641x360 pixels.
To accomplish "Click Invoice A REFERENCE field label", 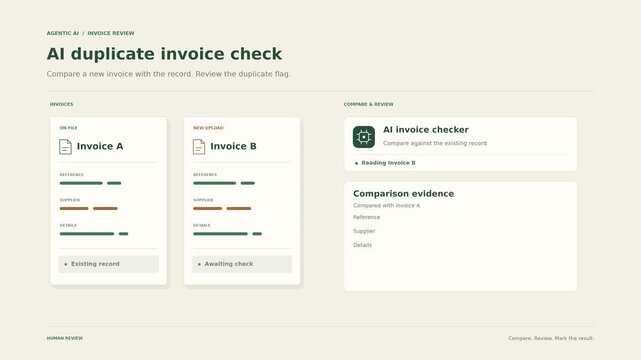I will tap(72, 174).
